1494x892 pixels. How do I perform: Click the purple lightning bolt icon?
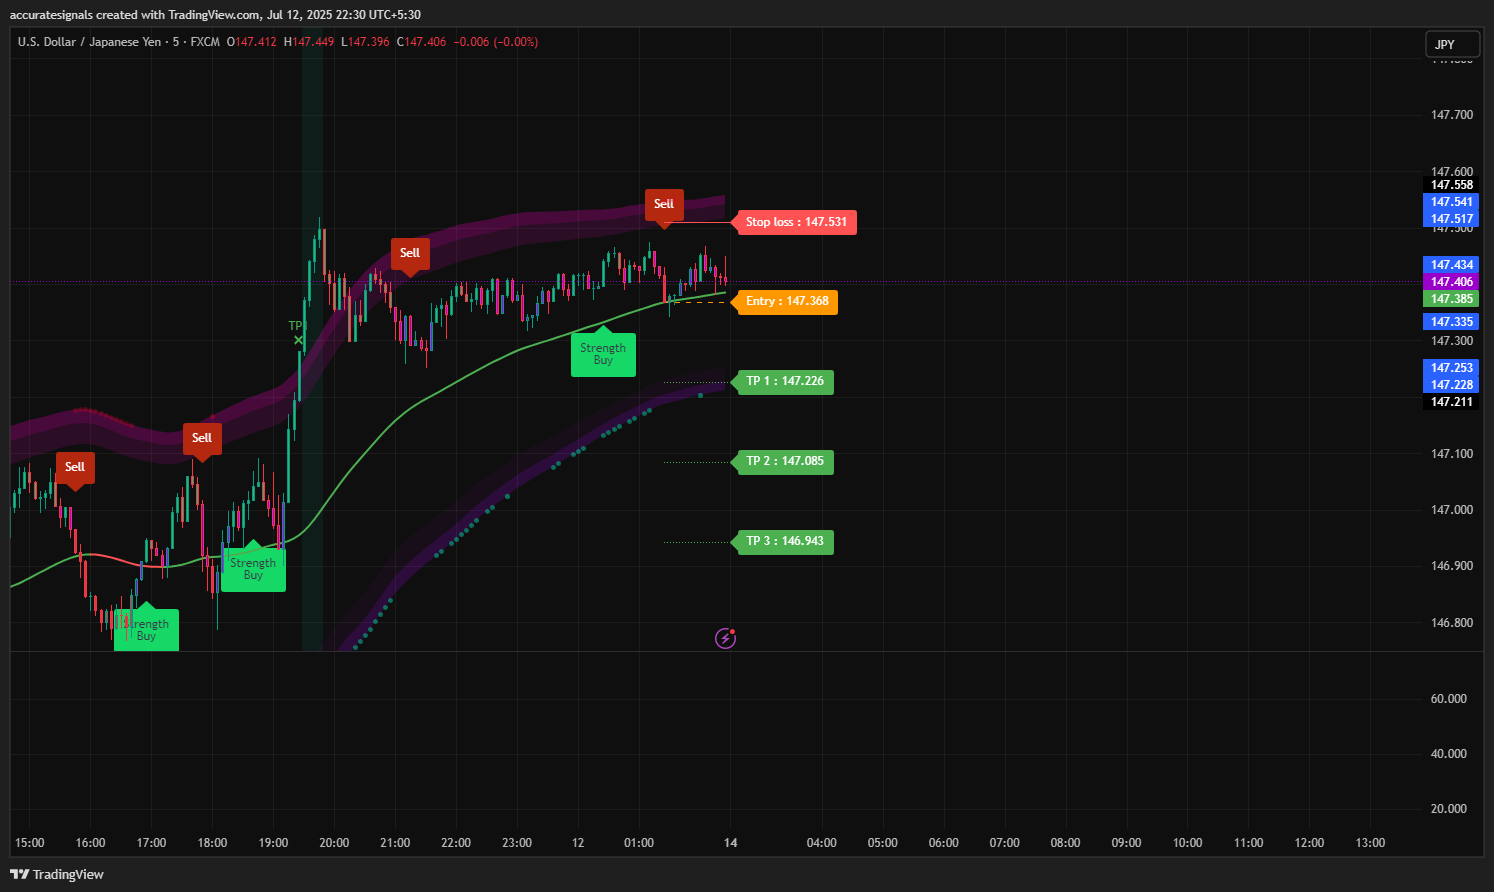725,638
